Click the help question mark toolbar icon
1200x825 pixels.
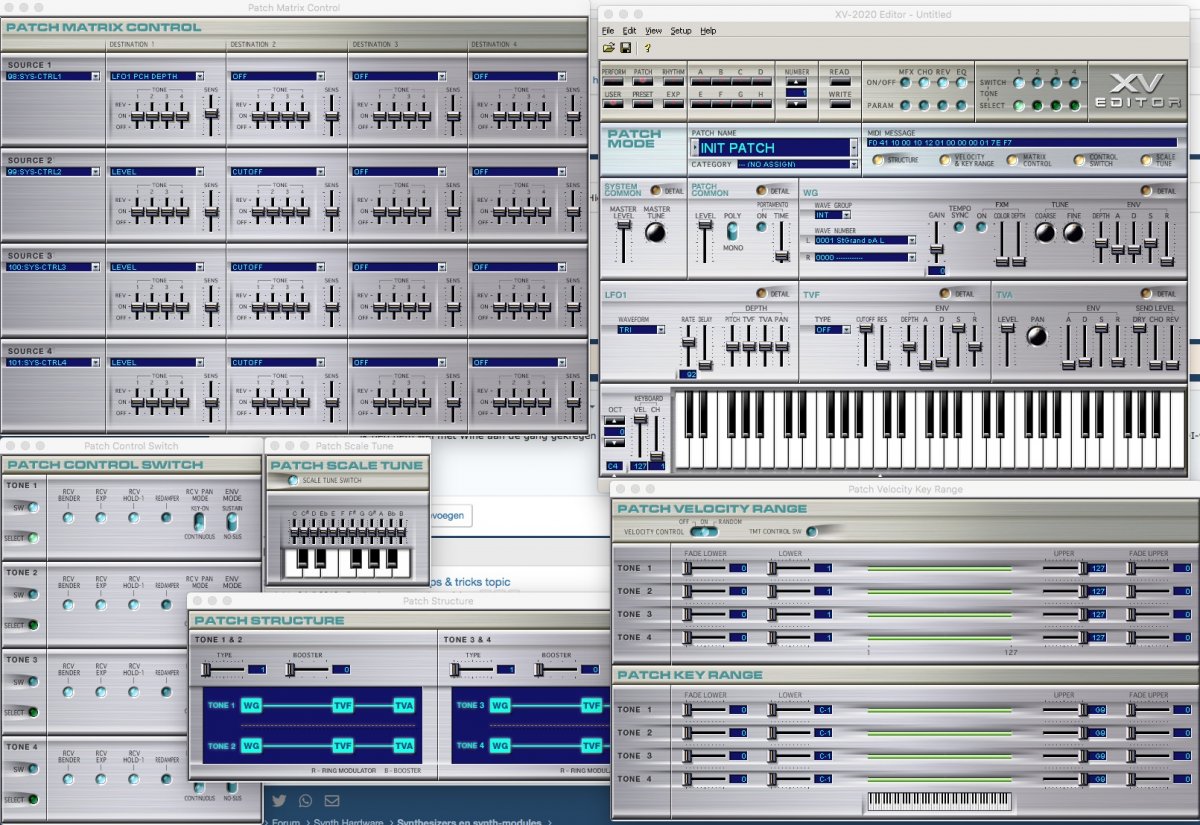tap(647, 47)
